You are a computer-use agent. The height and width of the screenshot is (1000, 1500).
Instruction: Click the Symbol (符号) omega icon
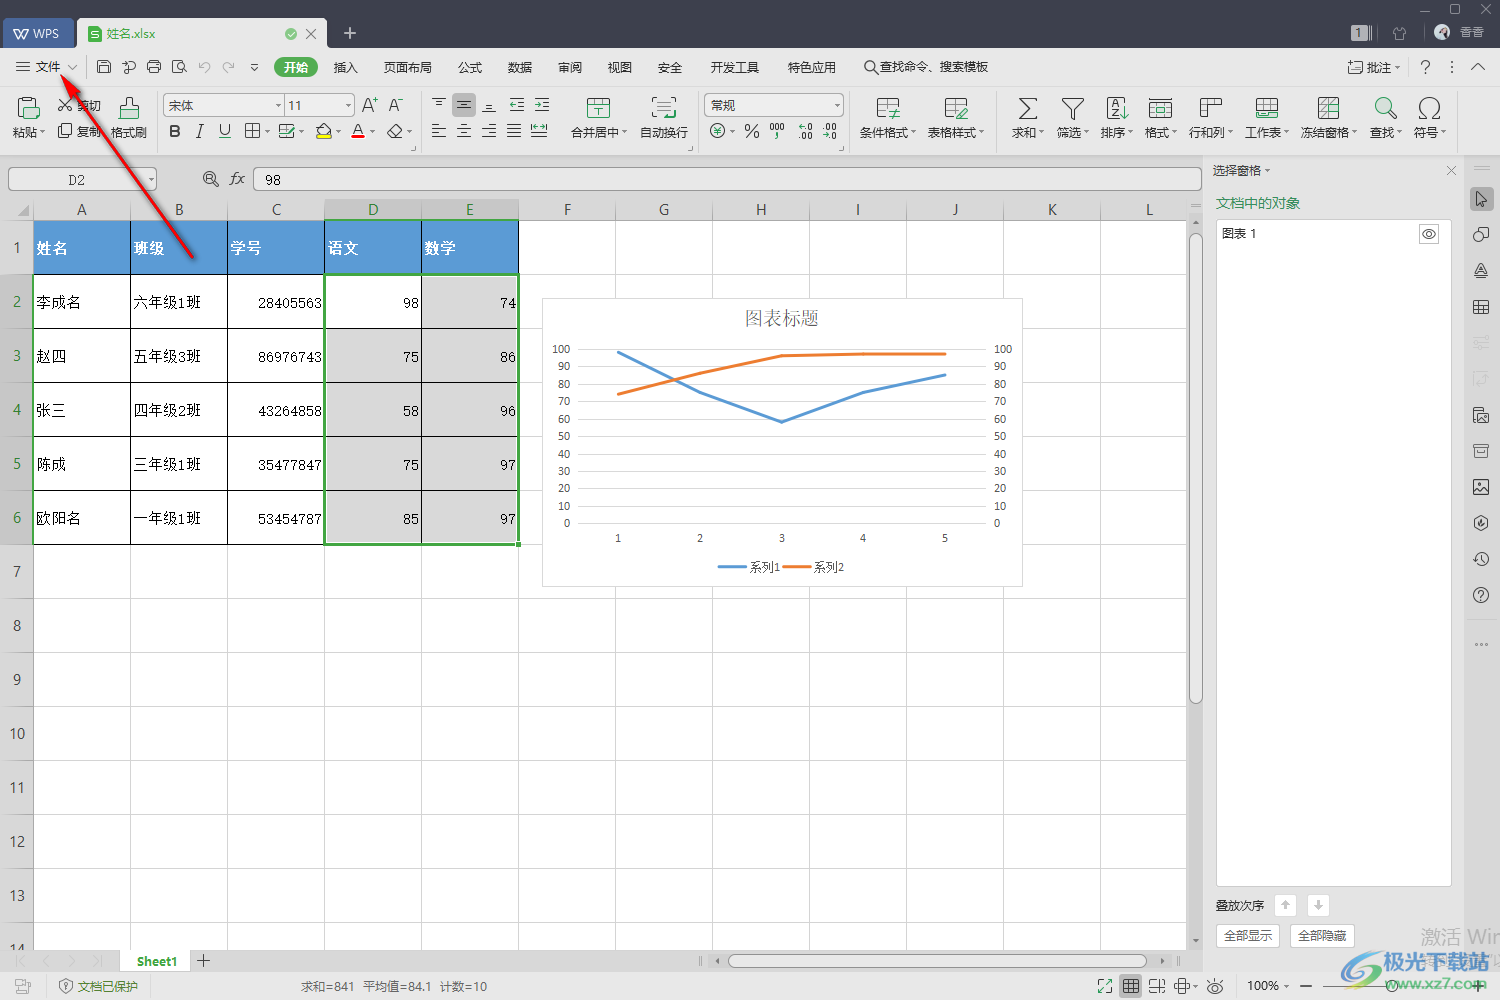point(1429,108)
